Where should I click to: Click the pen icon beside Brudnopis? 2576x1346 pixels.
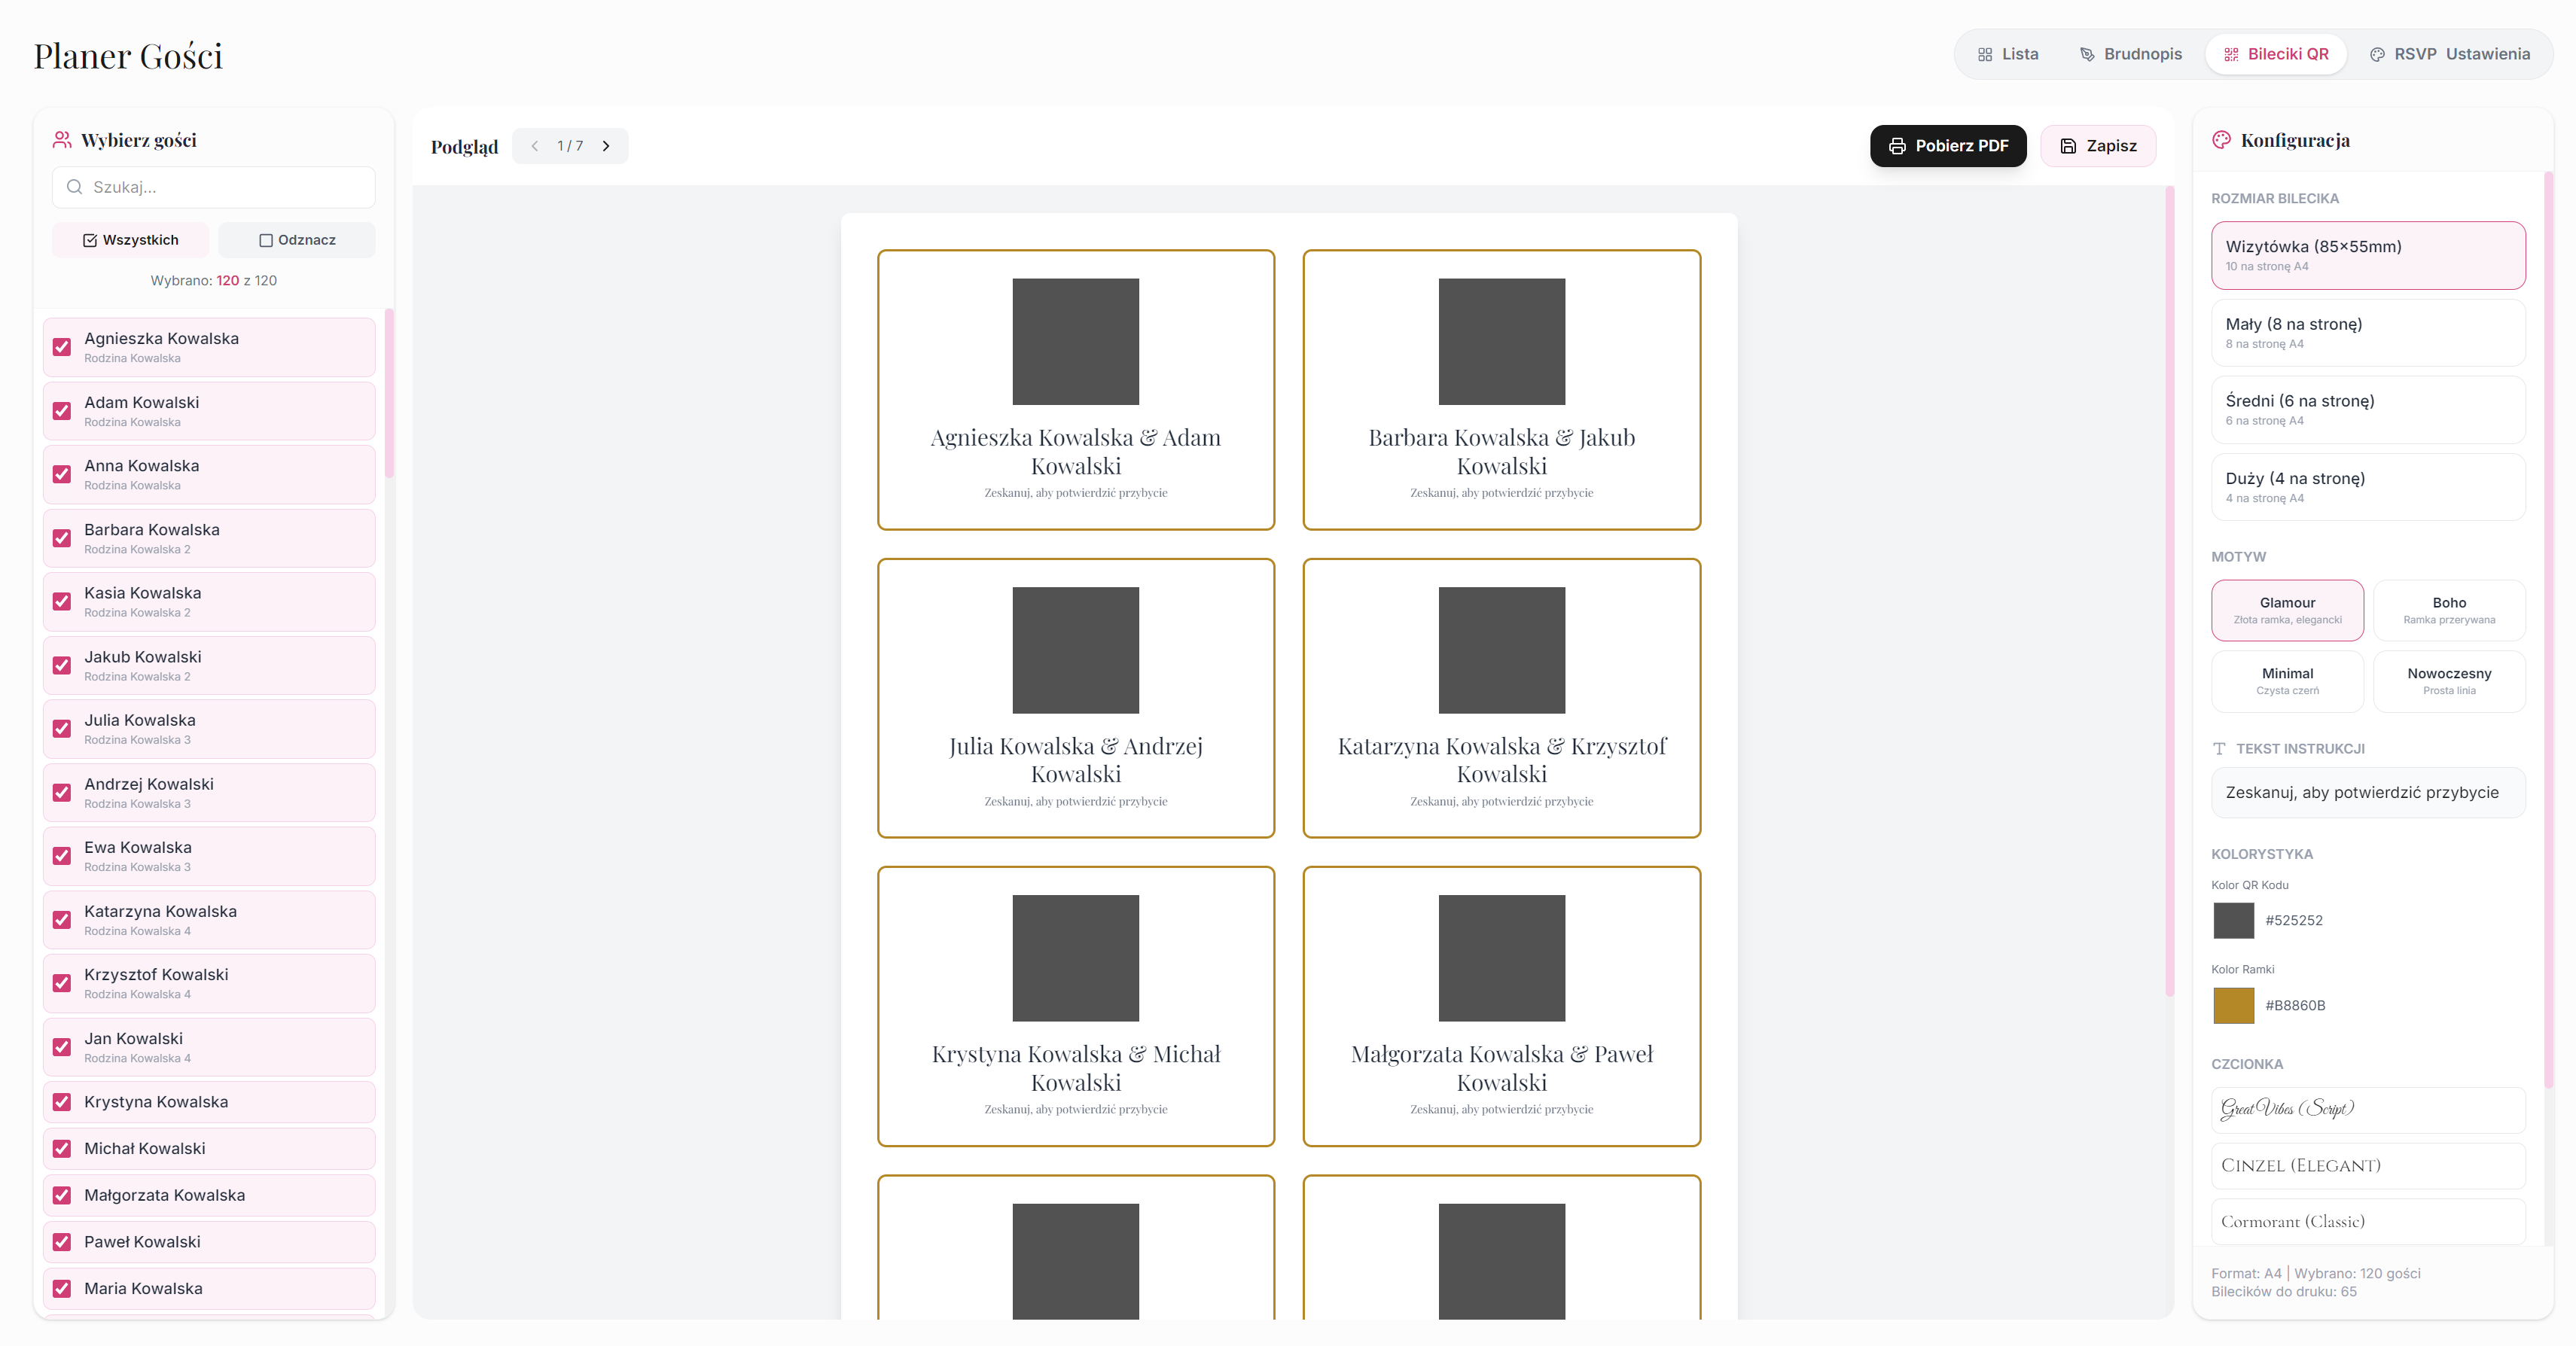pos(2087,55)
